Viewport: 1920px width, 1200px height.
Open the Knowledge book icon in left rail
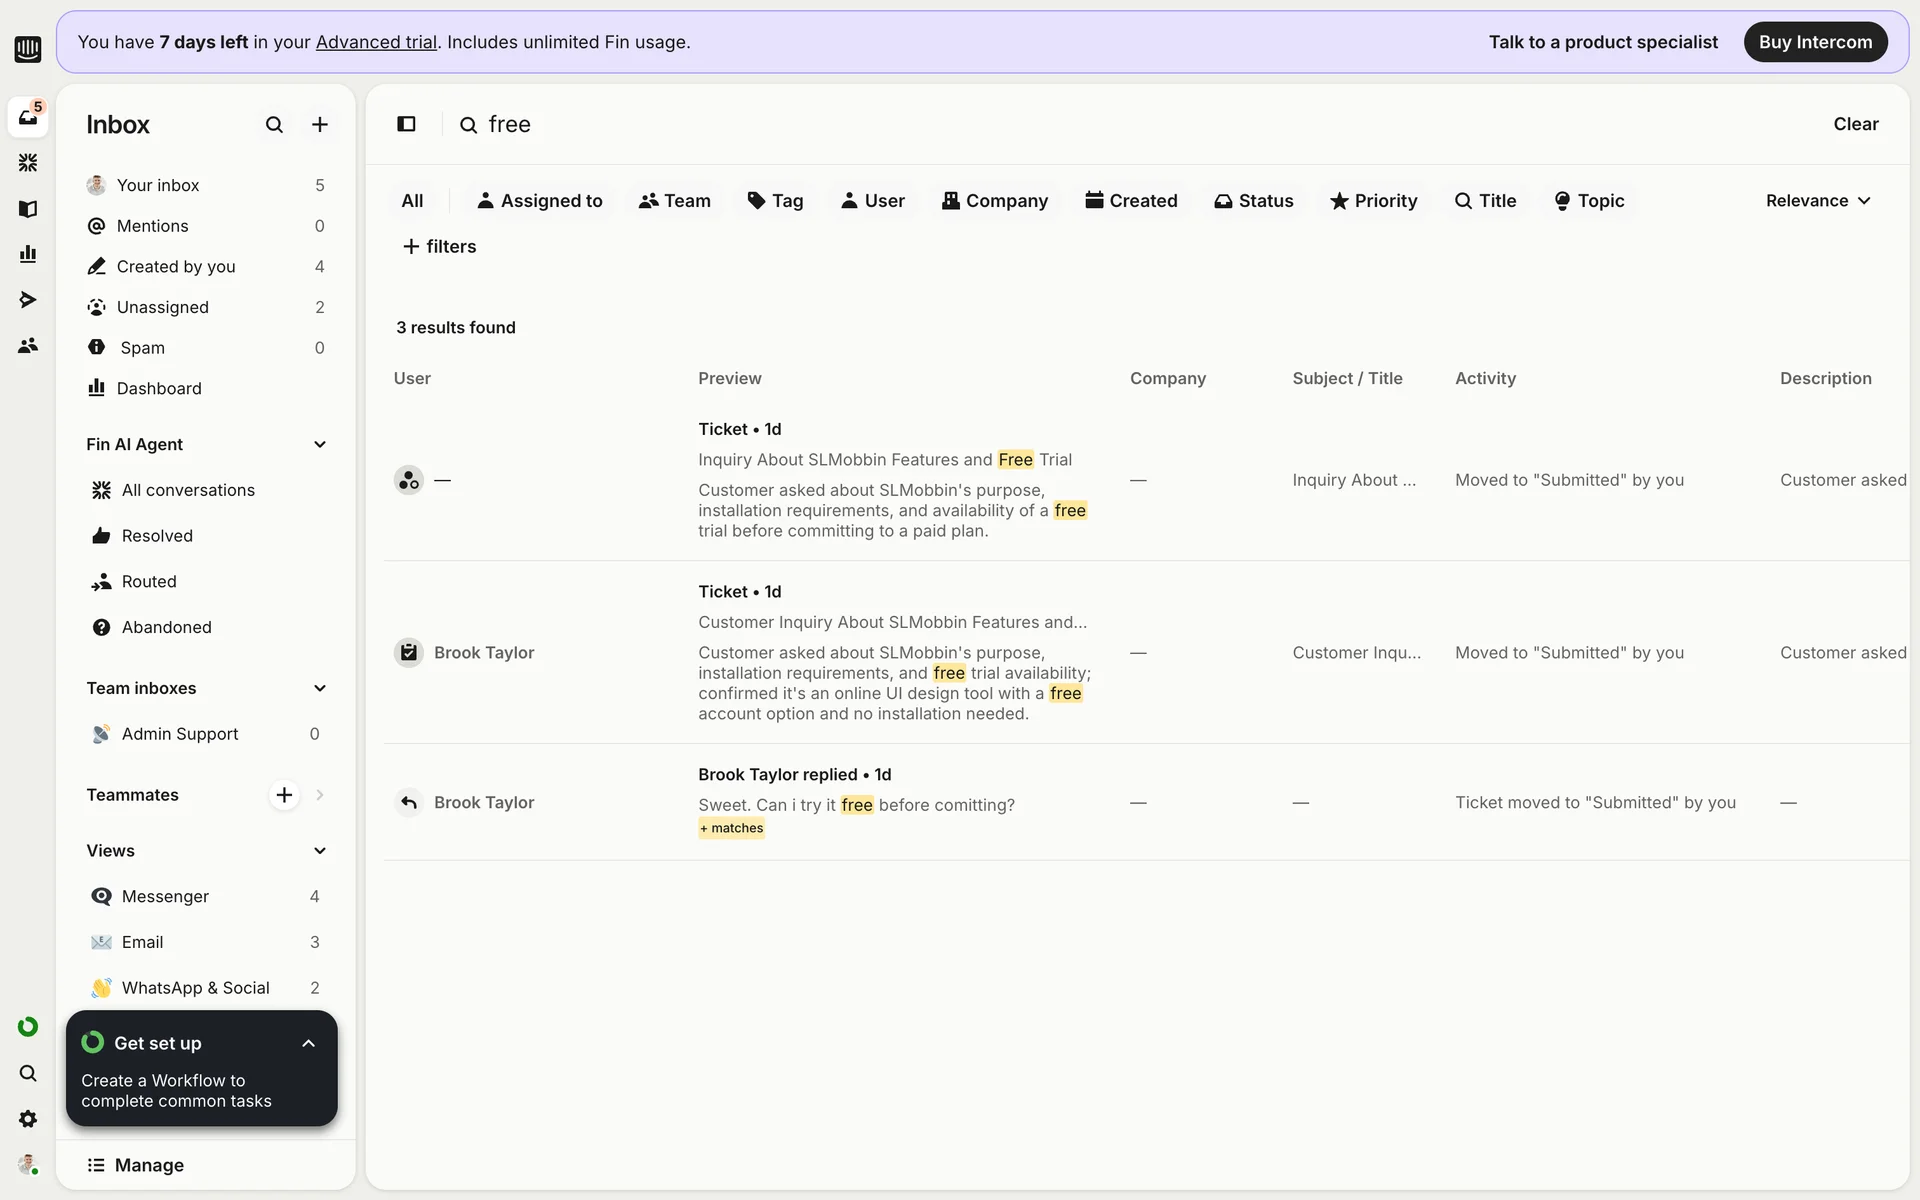click(x=28, y=208)
